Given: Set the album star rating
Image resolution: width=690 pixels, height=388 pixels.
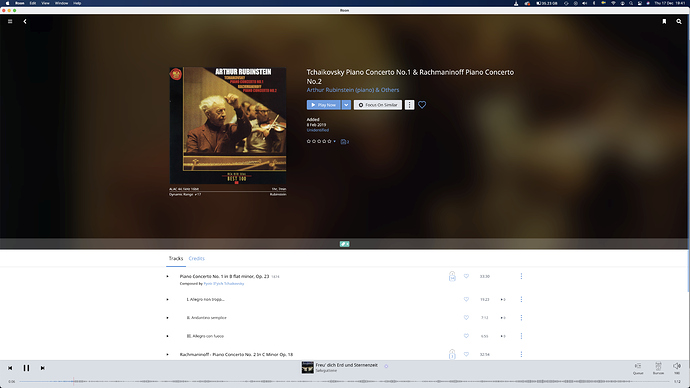Looking at the screenshot, I should click(x=319, y=141).
